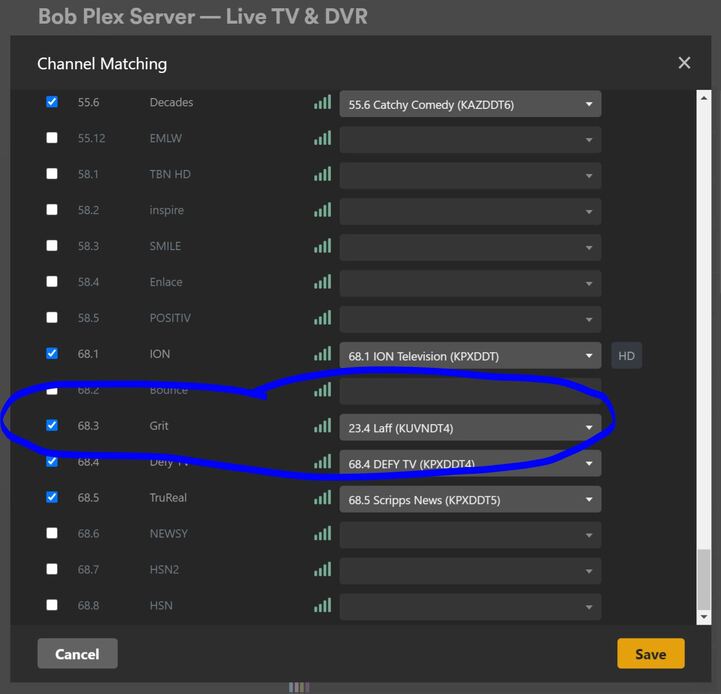Click signal strength icon for 55.6 Decades

(x=322, y=102)
